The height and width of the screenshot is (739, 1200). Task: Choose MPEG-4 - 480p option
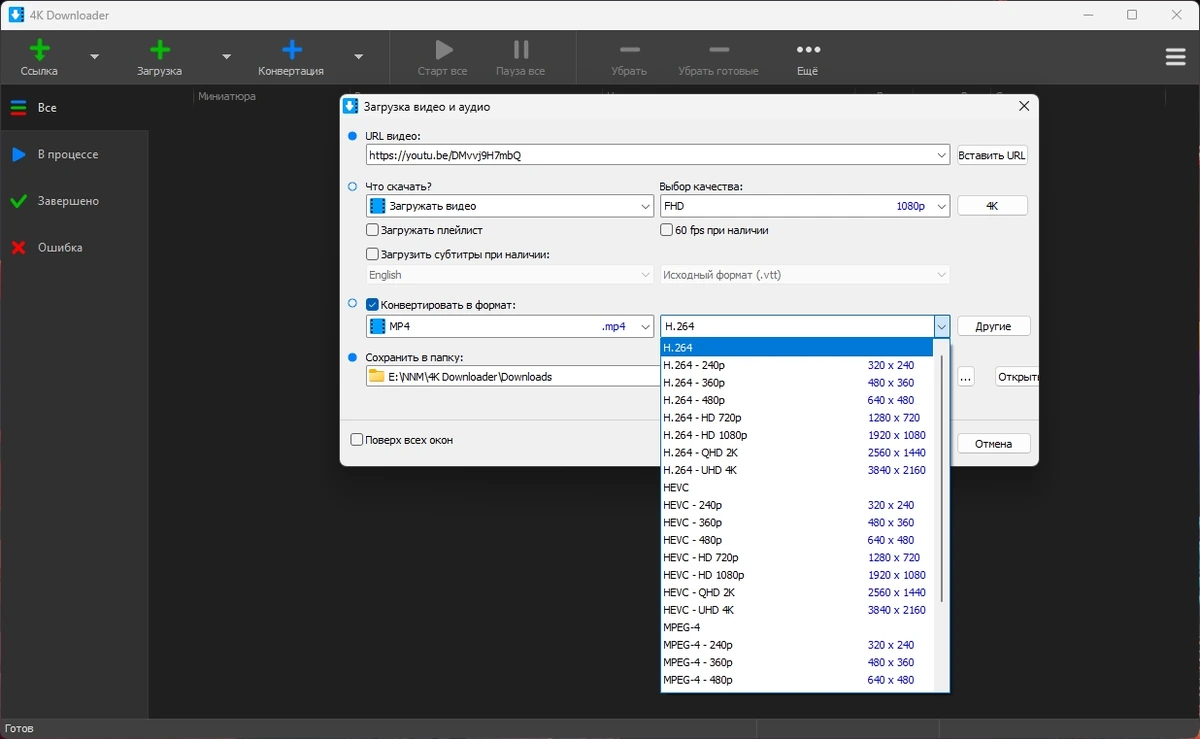tap(797, 680)
